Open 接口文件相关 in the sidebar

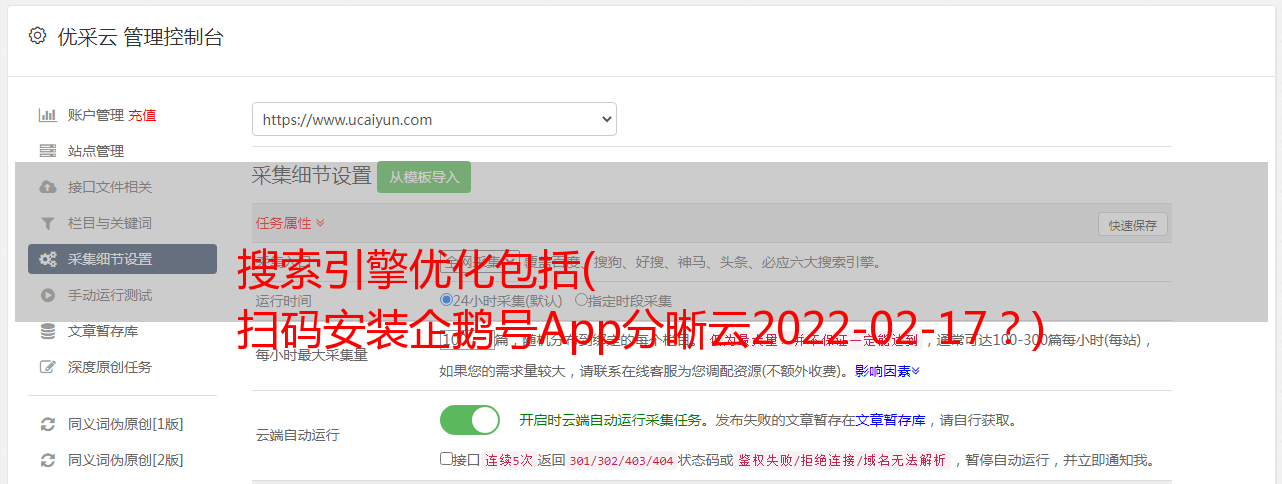tap(110, 187)
